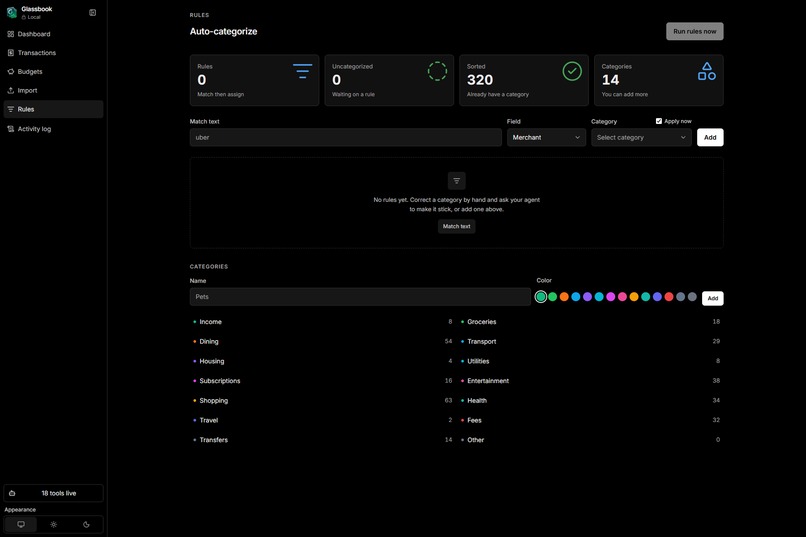Screen dimensions: 806x537
Task: Open the Field dropdown showing Merchant
Action: 546,137
